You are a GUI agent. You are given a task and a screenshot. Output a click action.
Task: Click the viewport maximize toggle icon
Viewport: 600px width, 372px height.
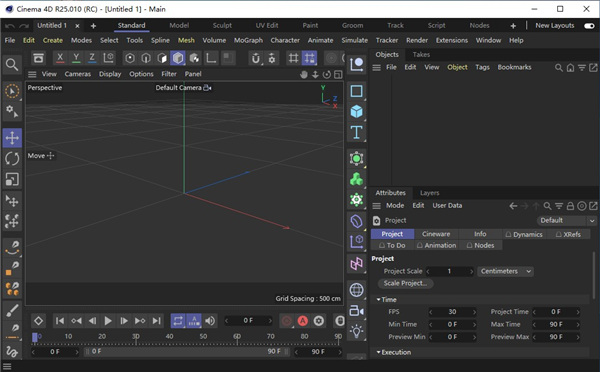tap(338, 75)
